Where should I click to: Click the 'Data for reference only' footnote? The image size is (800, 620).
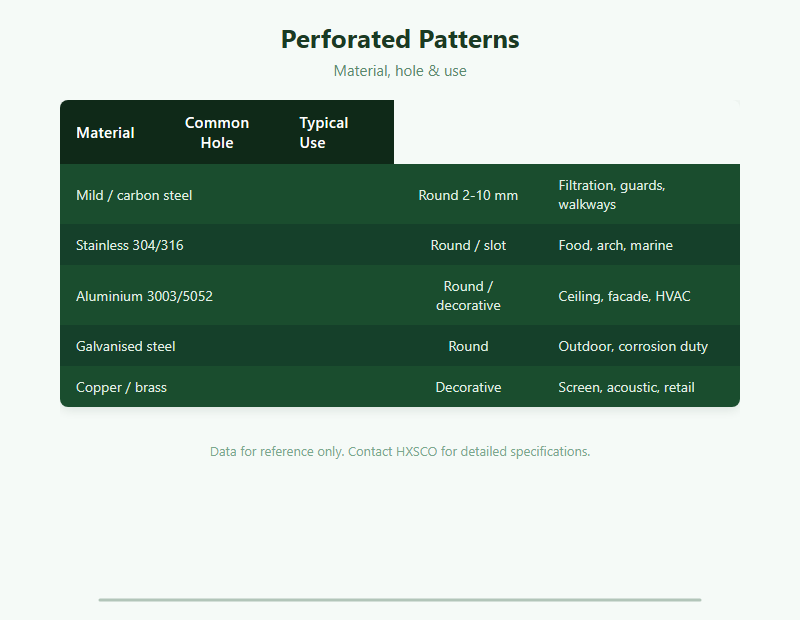[400, 452]
